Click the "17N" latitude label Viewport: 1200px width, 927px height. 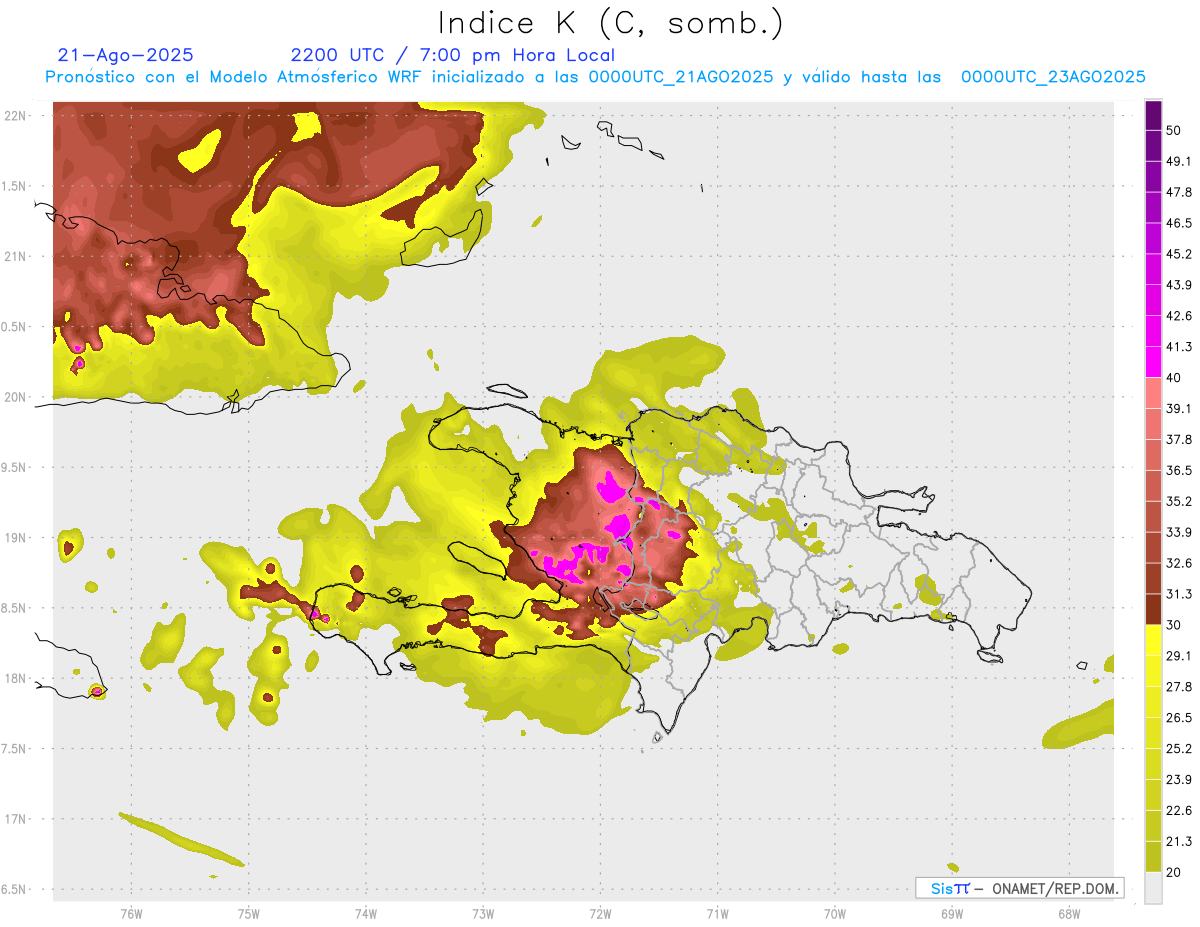tap(16, 819)
